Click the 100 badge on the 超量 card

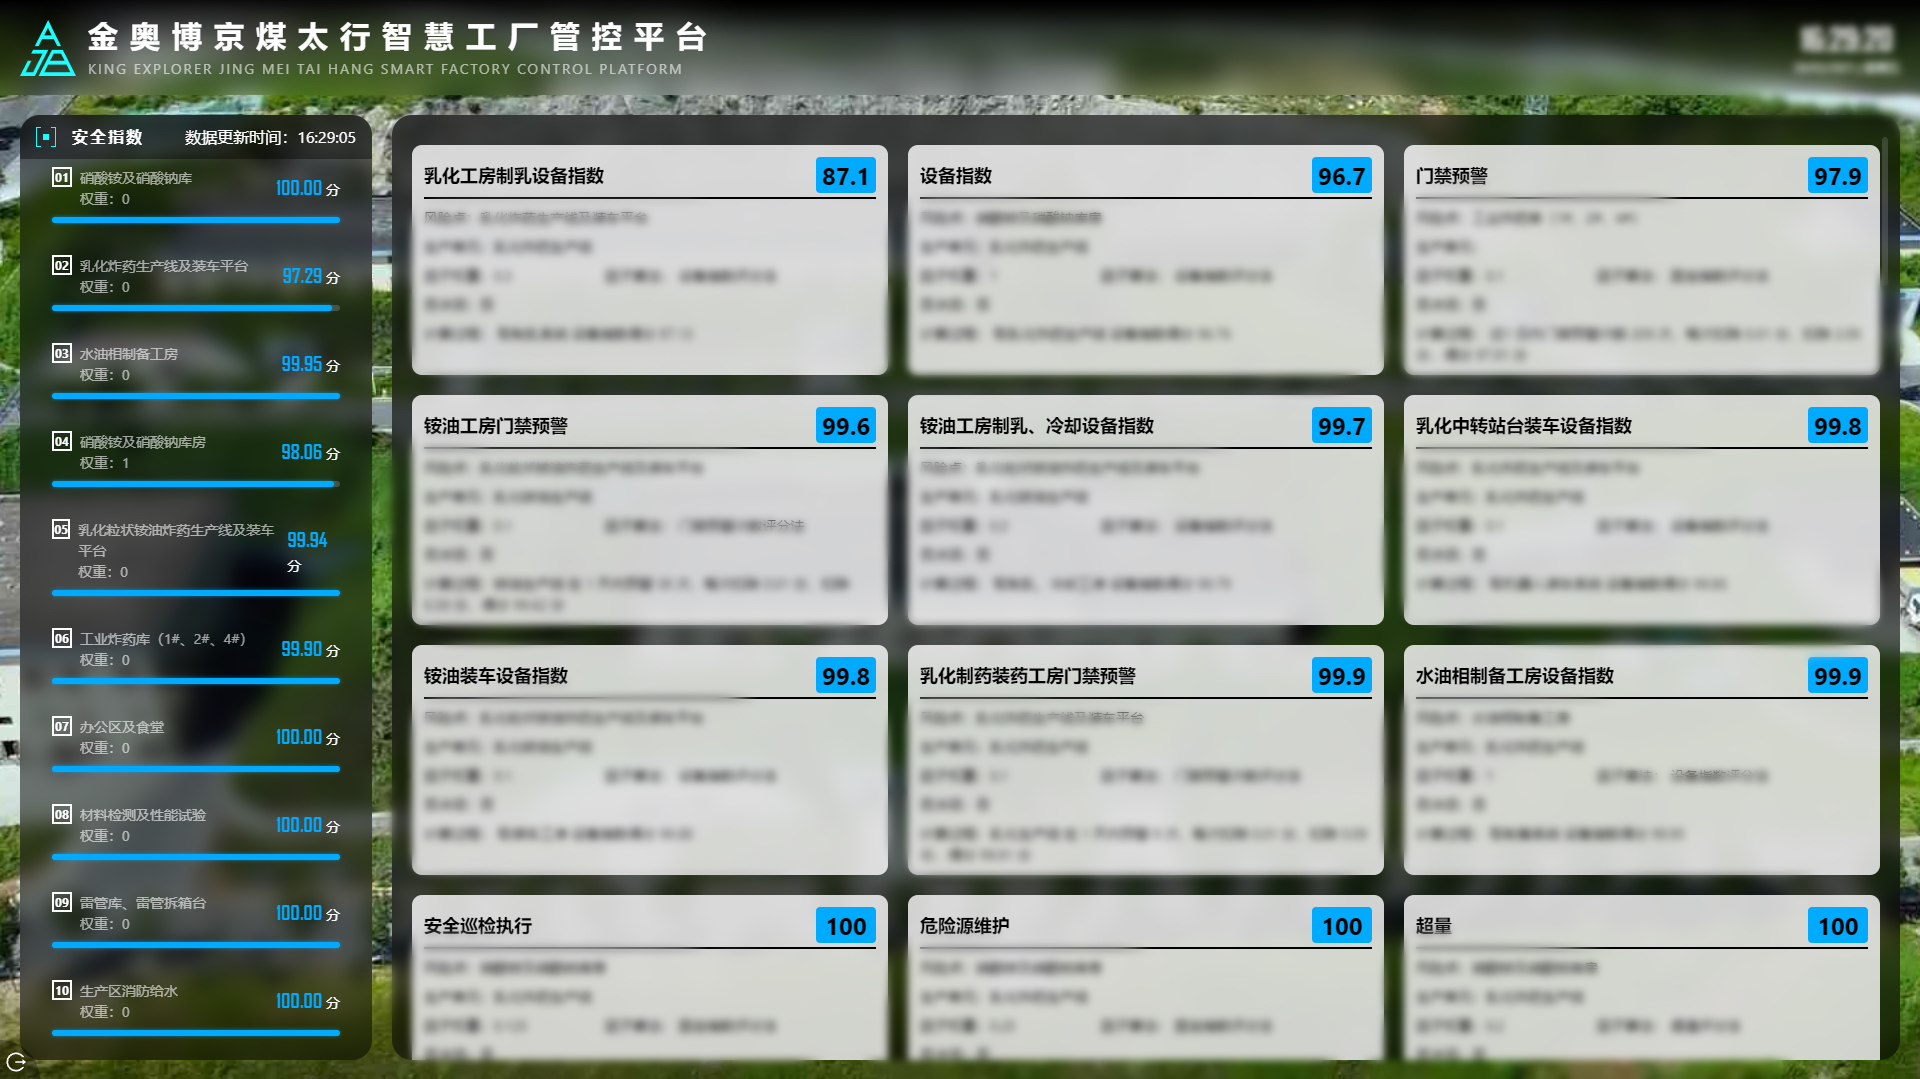click(x=1837, y=926)
